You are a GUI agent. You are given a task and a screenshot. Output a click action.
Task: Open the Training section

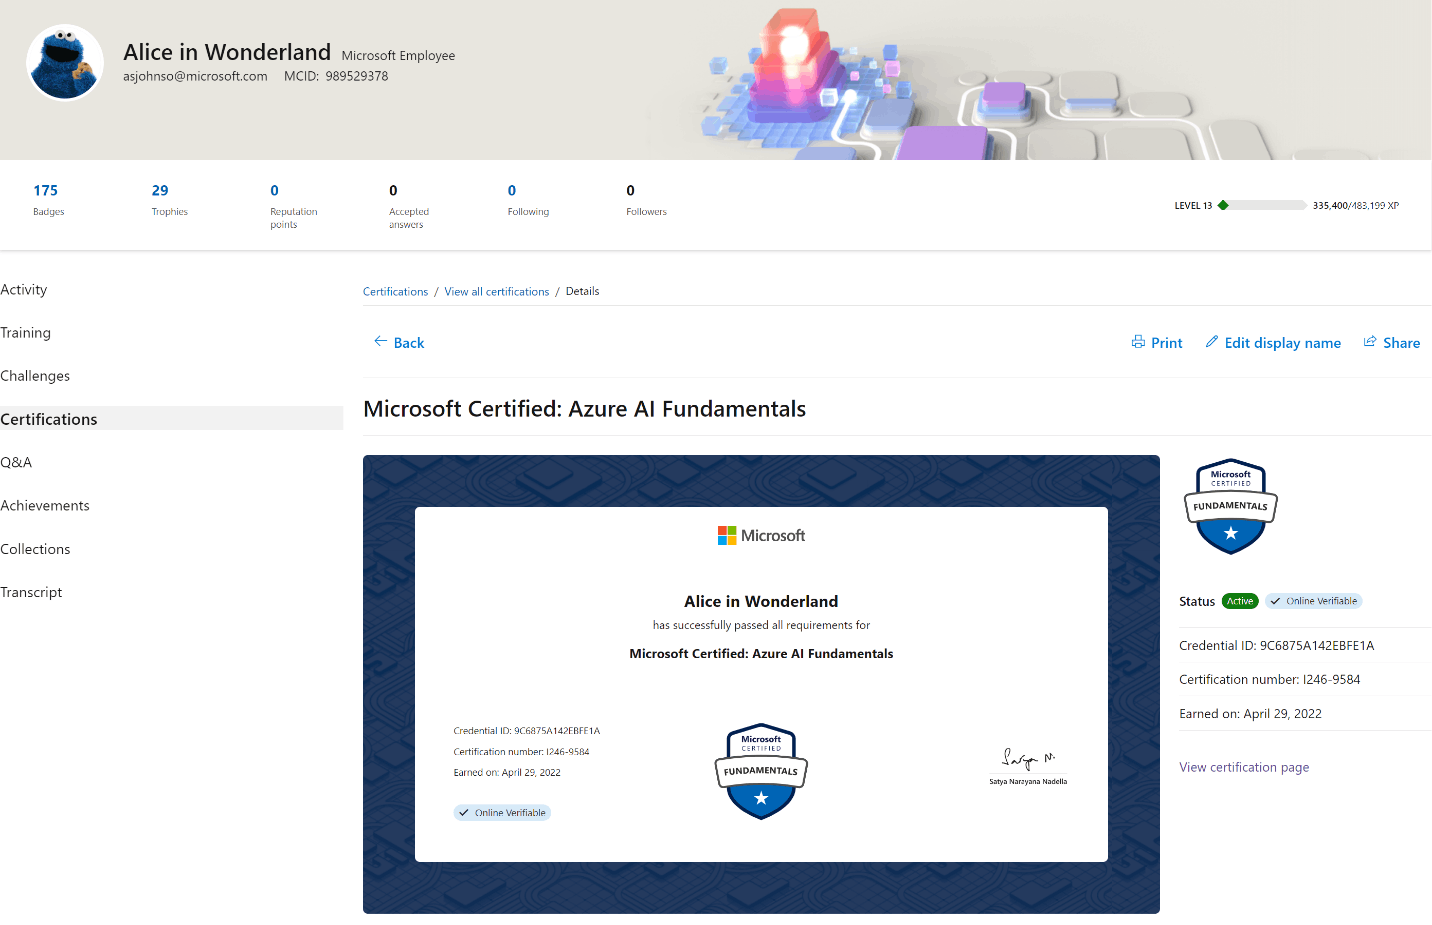coord(26,333)
